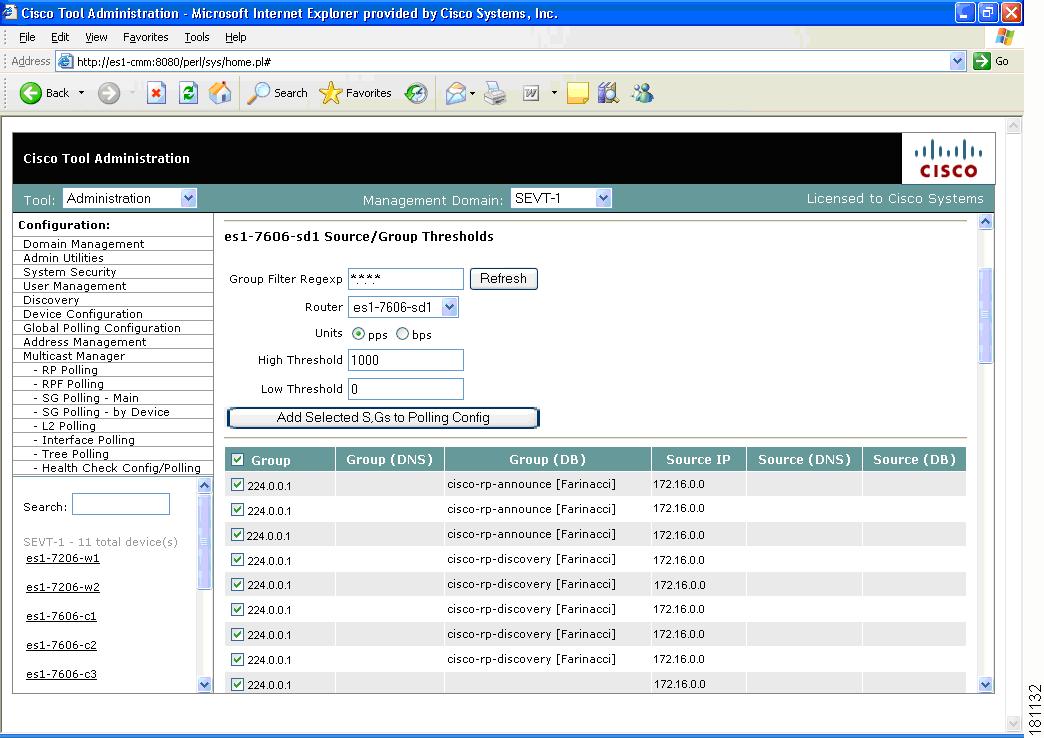Screen dimensions: 1044x738
Task: Uncheck the third cisco-rp-announce row checkbox
Action: pyautogui.click(x=237, y=535)
